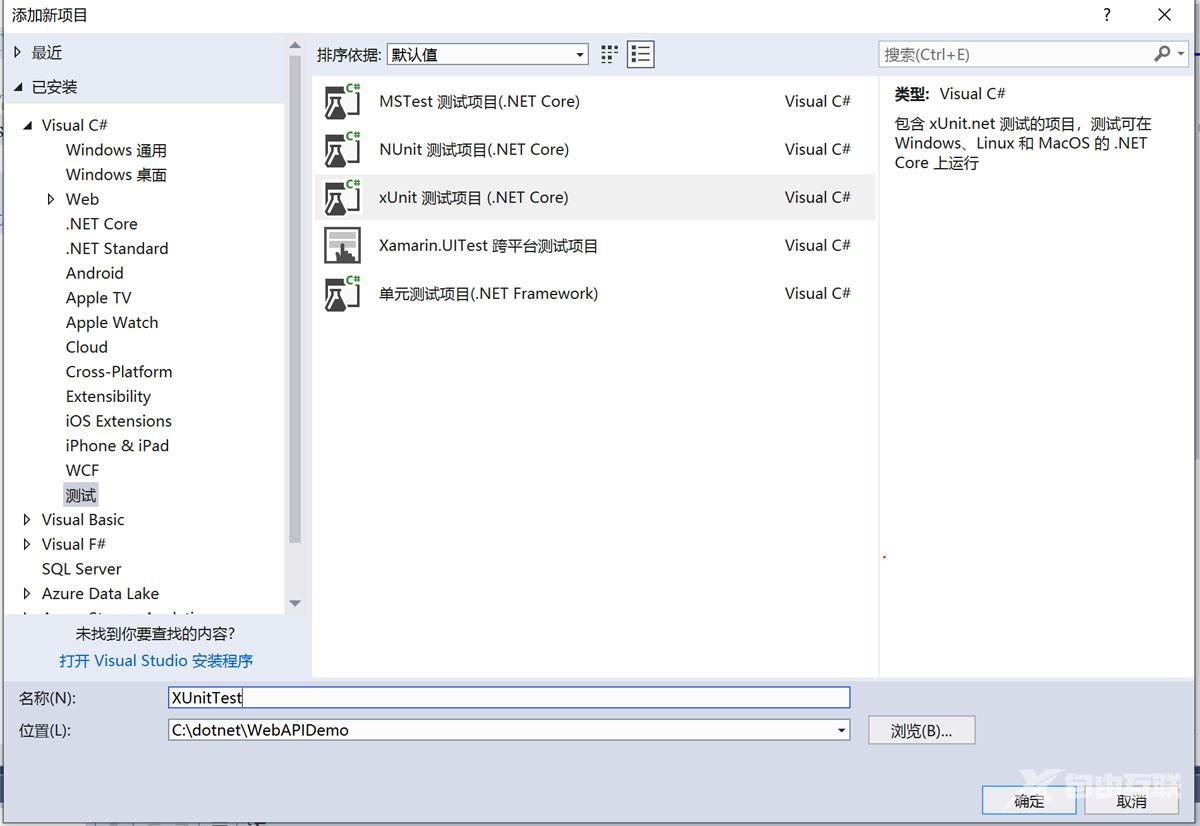Select the 测试 category in tree
Image resolution: width=1200 pixels, height=826 pixels.
pyautogui.click(x=81, y=496)
